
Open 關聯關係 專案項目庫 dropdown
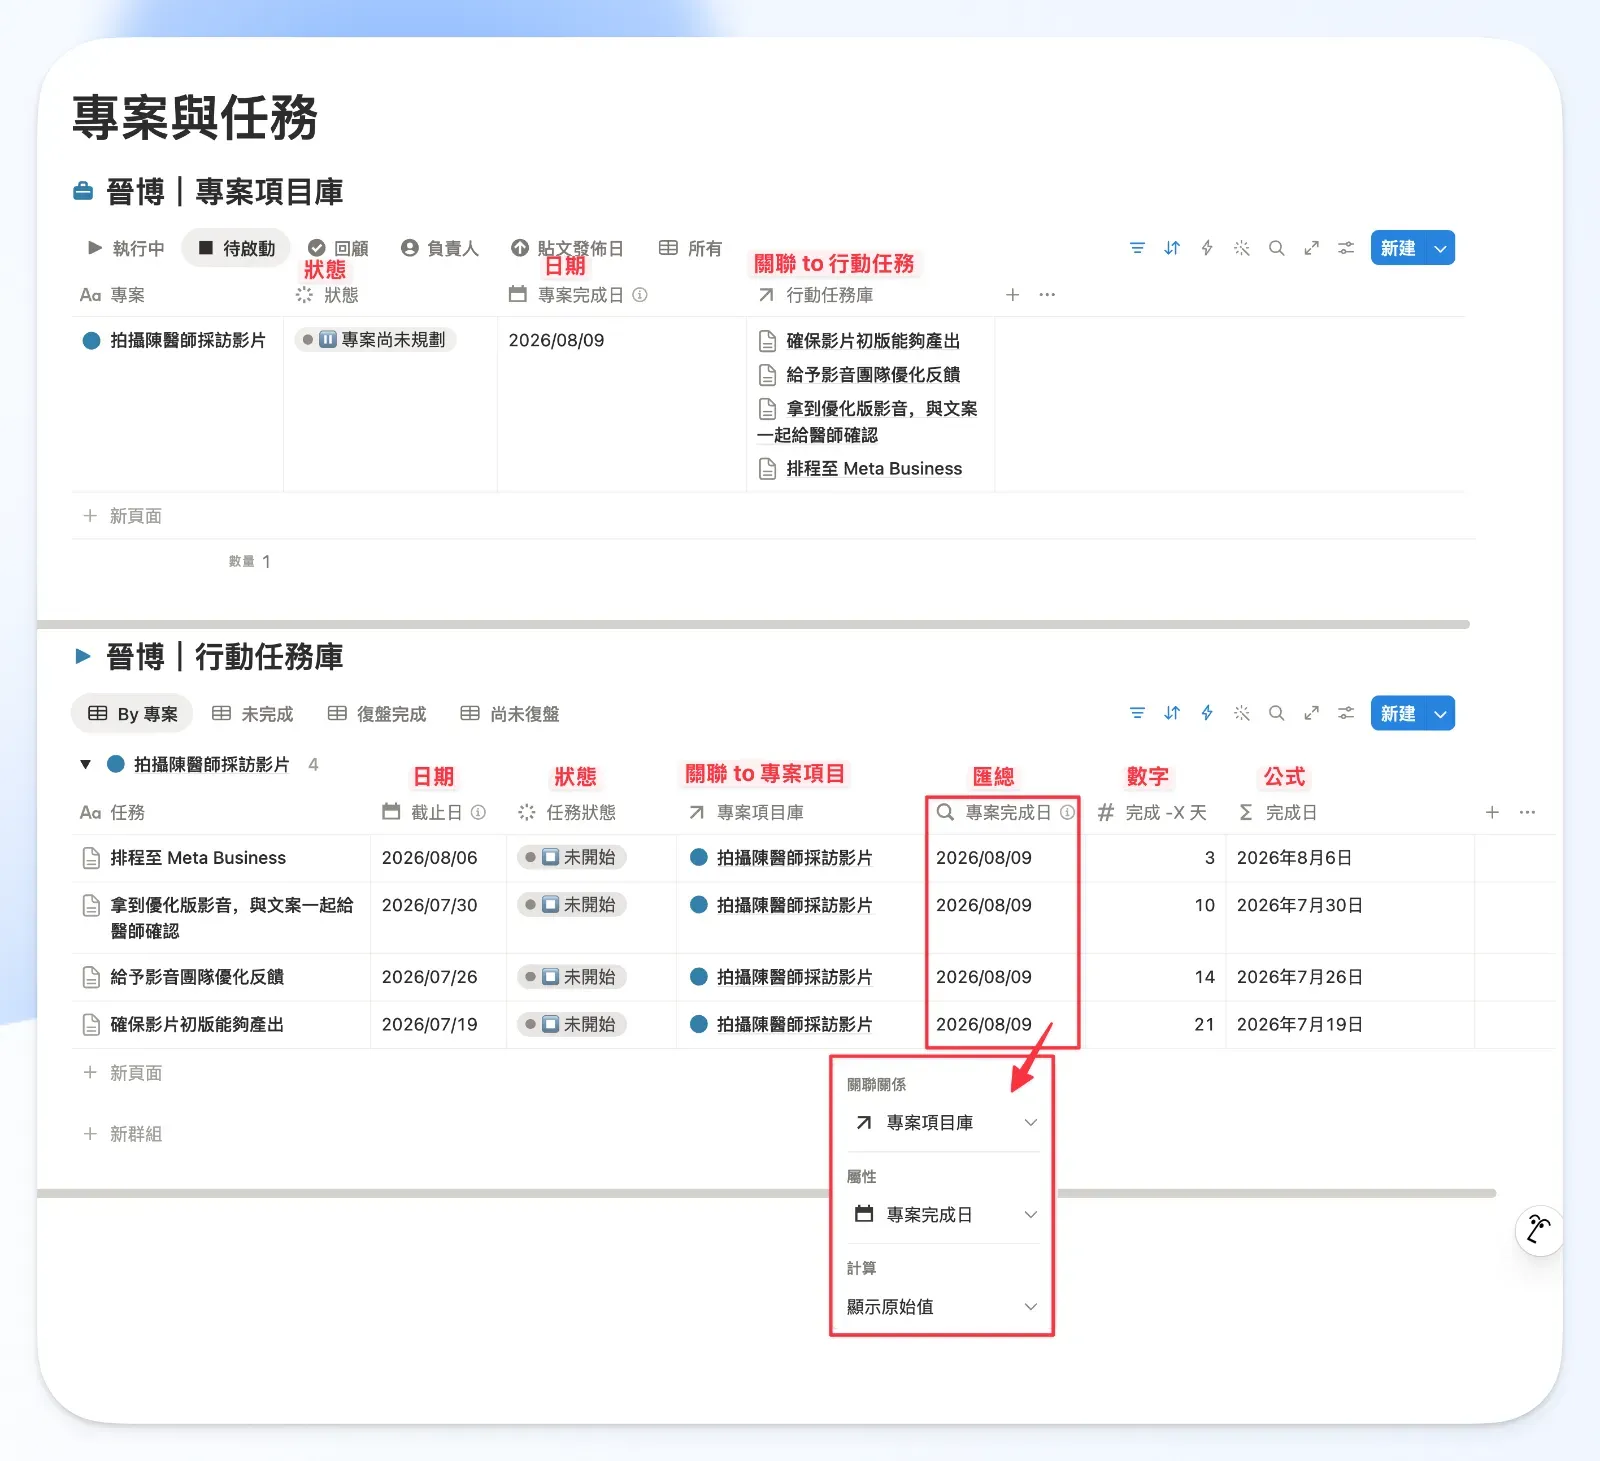click(943, 1123)
